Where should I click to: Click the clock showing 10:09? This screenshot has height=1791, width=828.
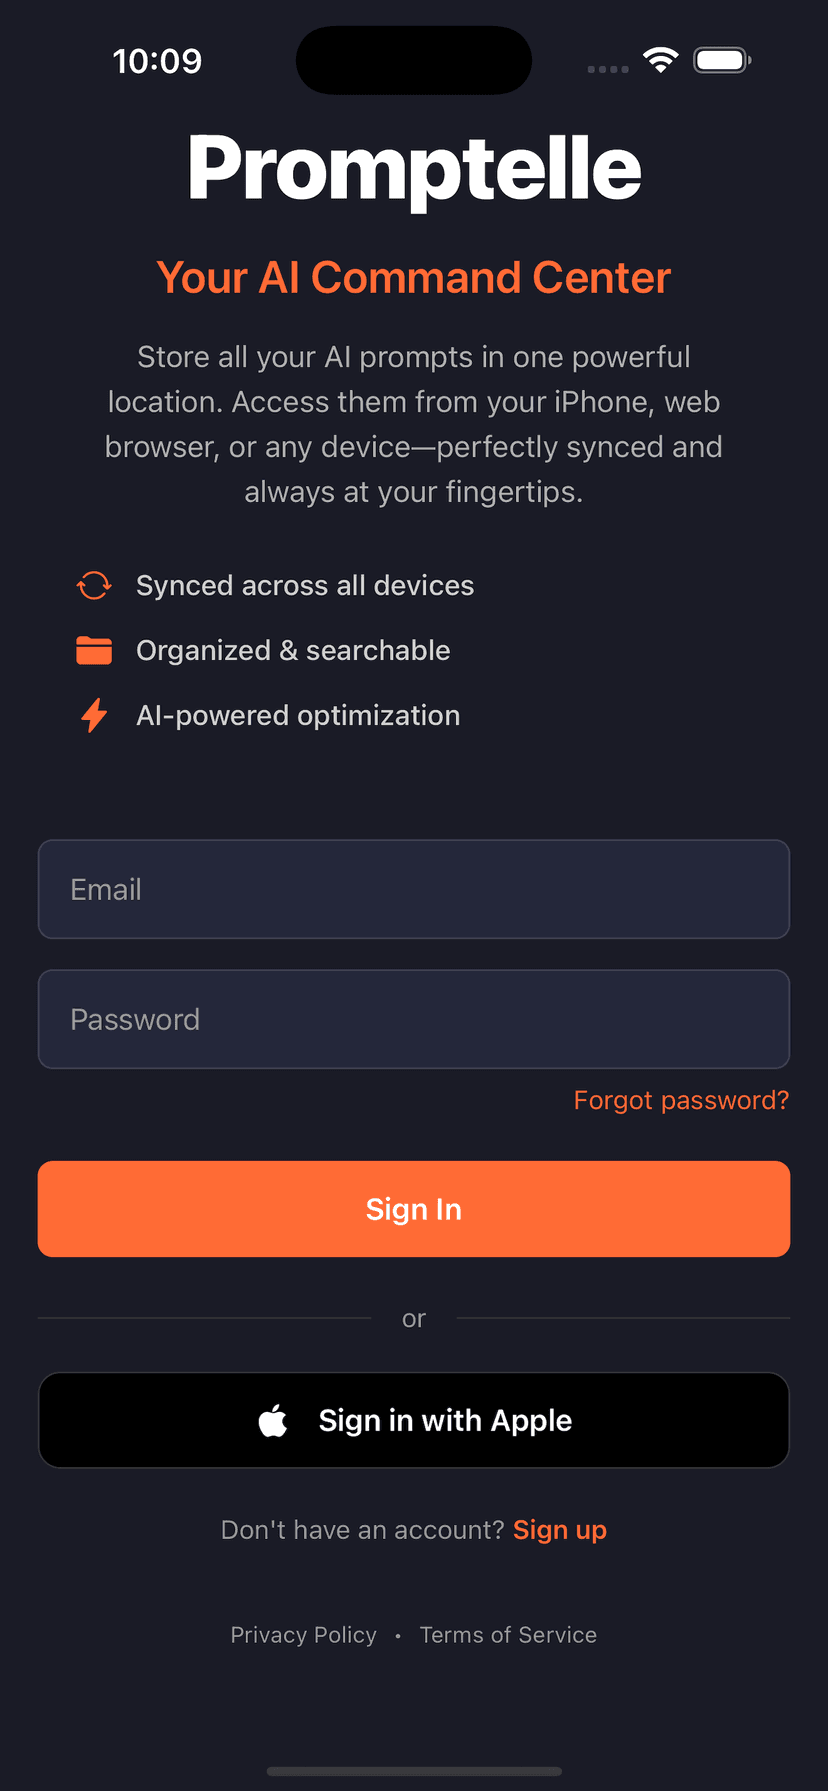(157, 60)
